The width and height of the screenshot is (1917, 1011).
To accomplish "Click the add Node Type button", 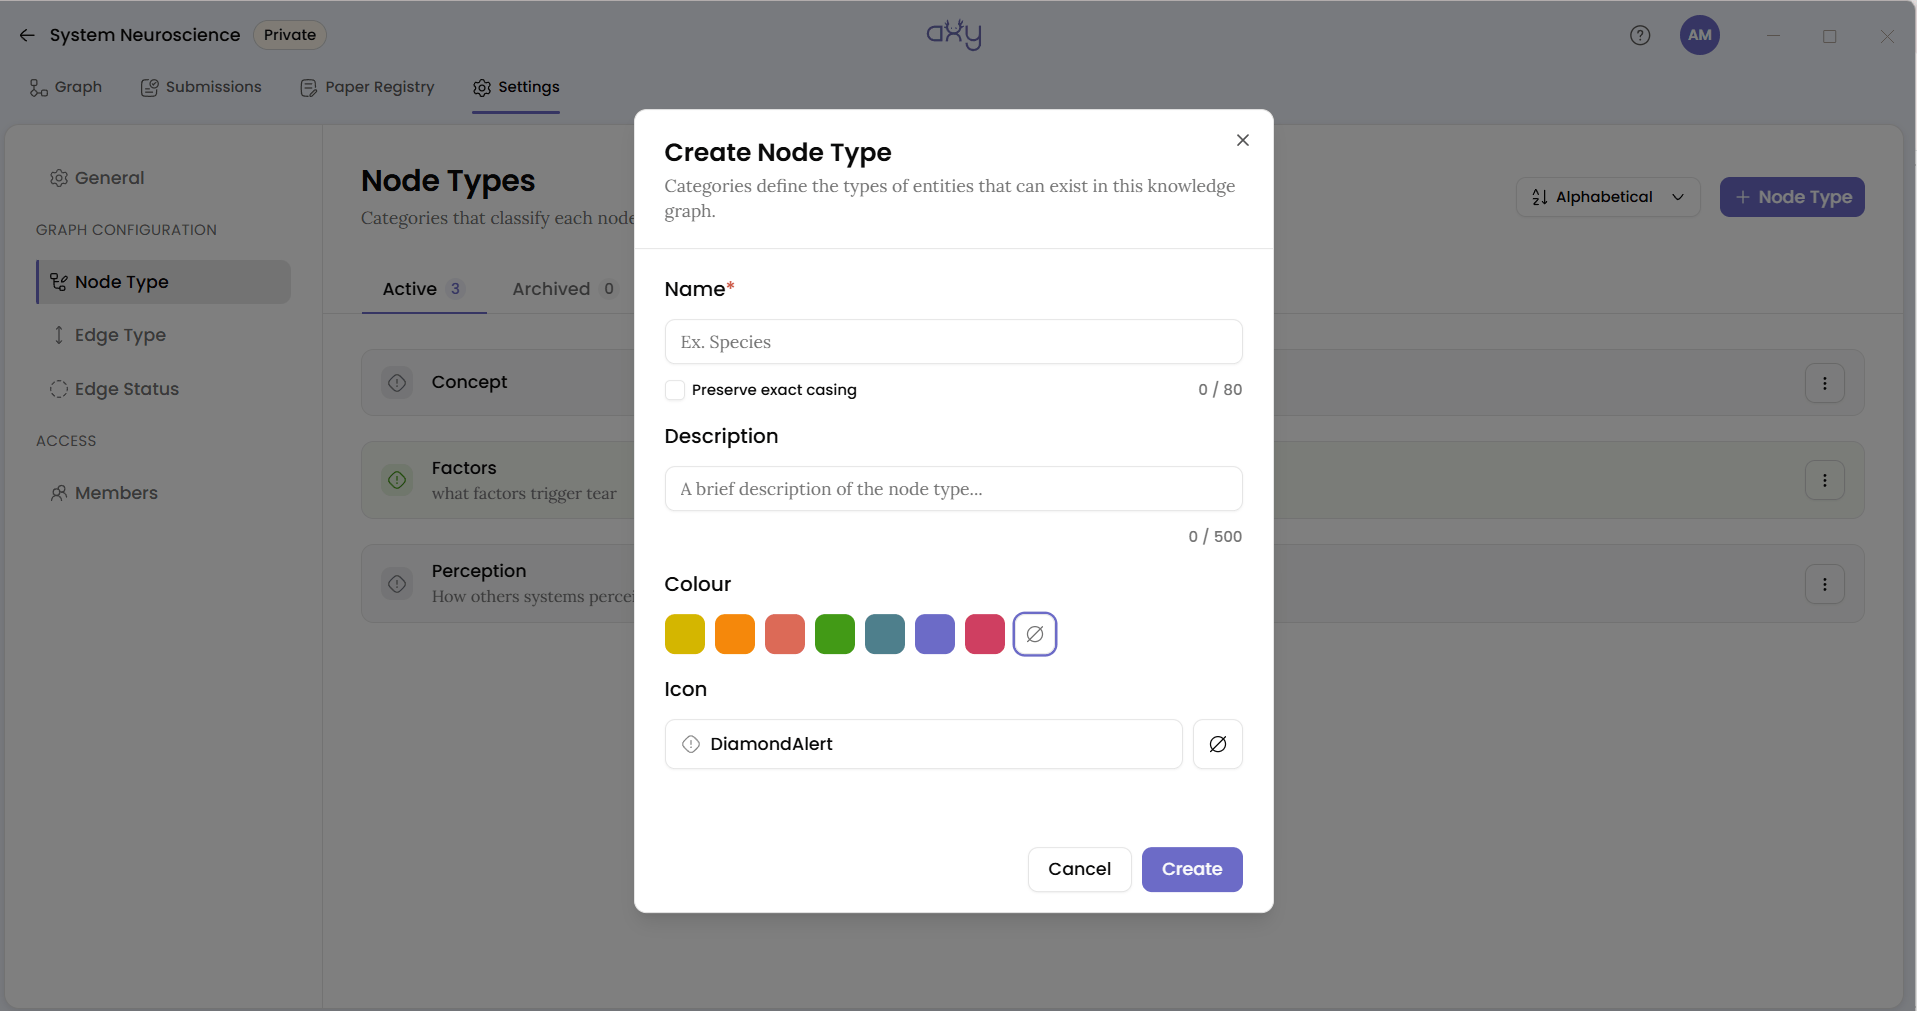I will click(x=1792, y=197).
